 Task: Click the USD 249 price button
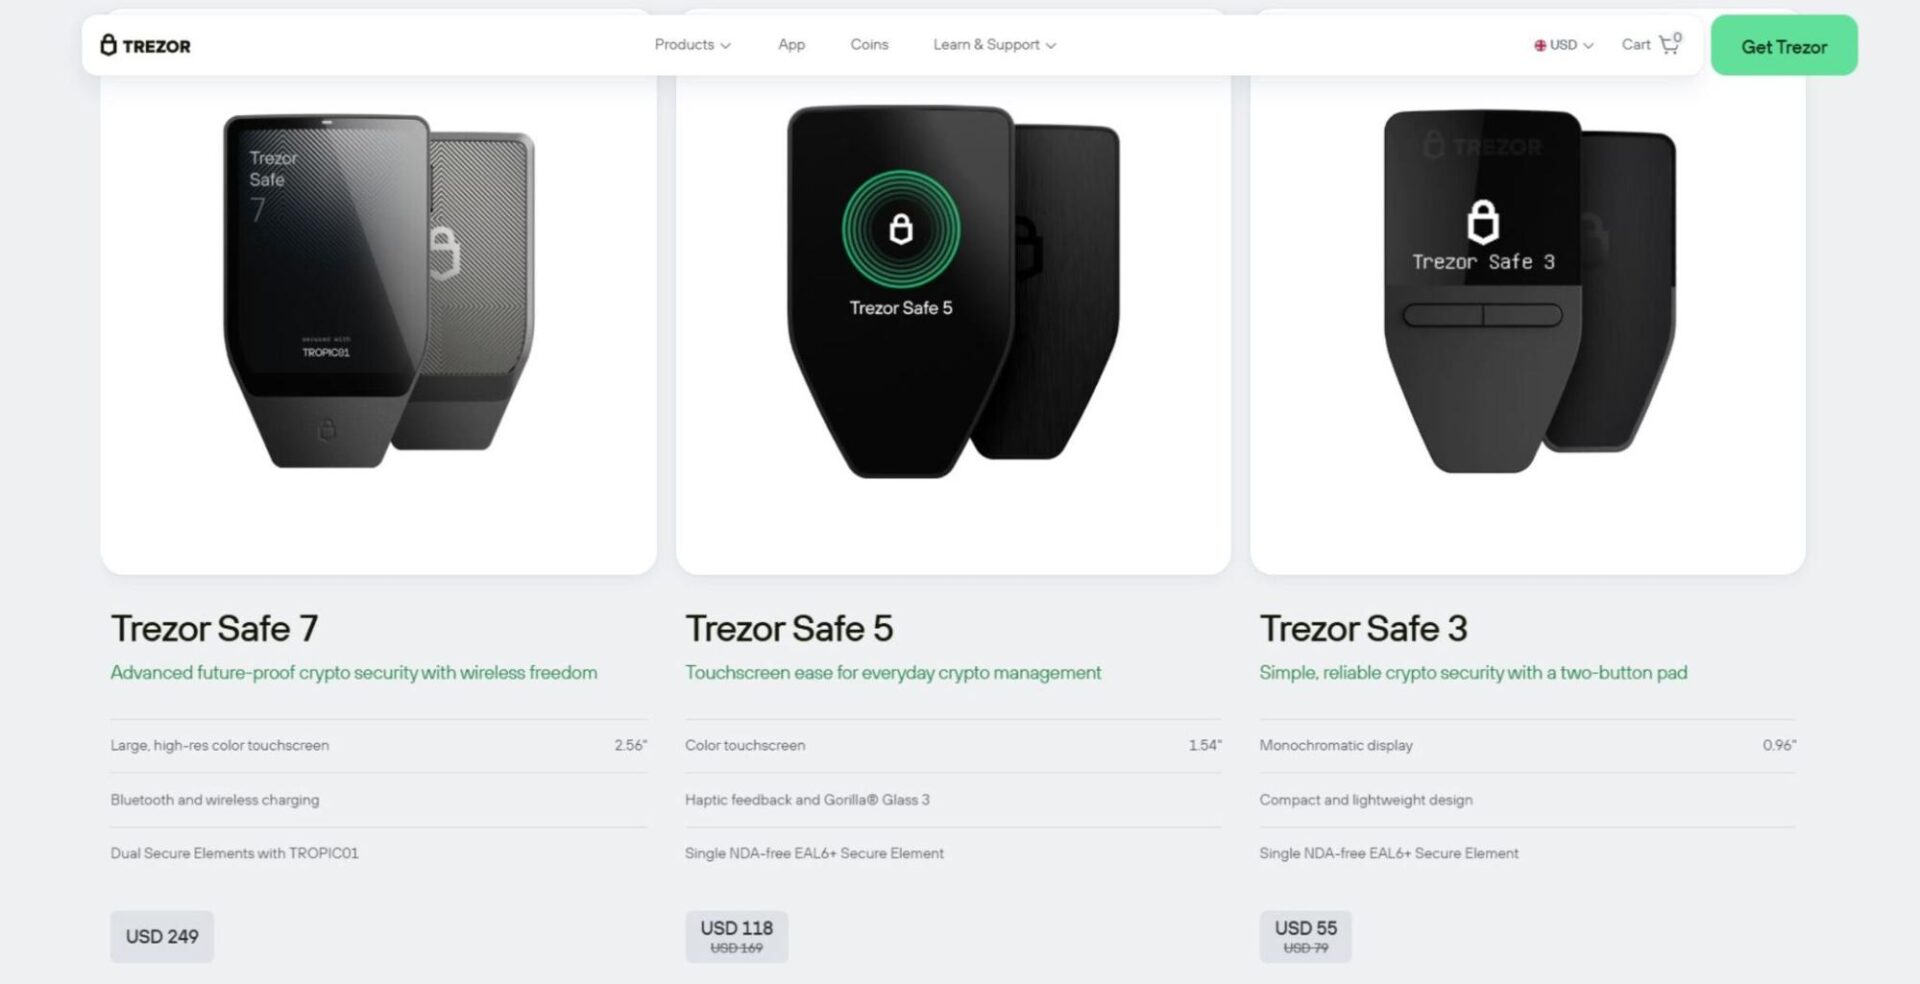tap(162, 937)
